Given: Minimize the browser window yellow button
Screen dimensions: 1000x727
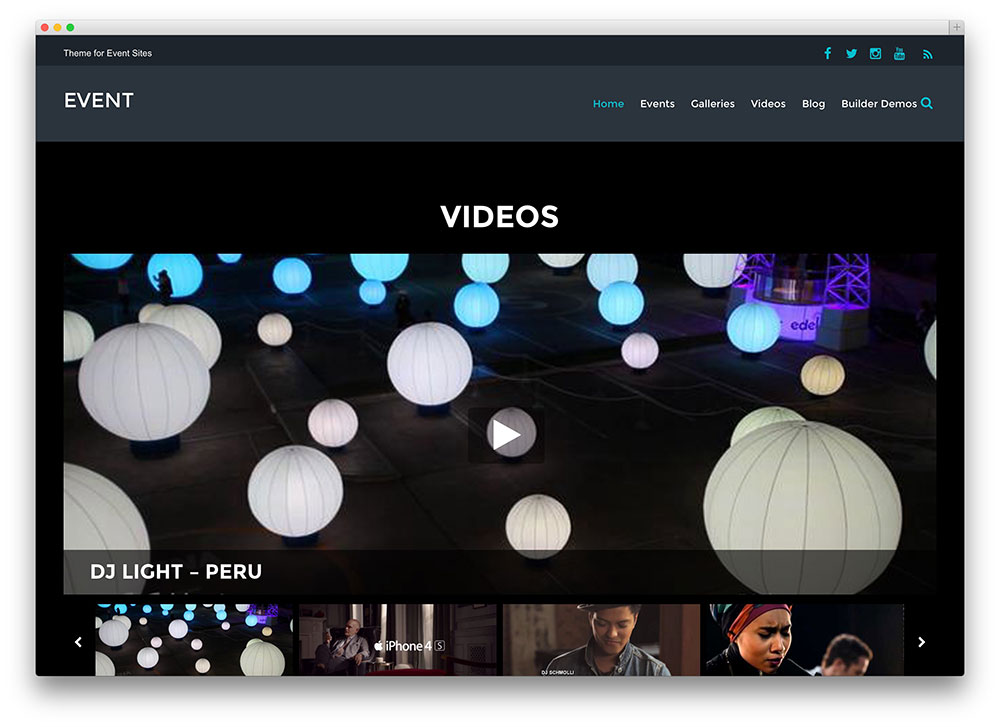Looking at the screenshot, I should [57, 27].
